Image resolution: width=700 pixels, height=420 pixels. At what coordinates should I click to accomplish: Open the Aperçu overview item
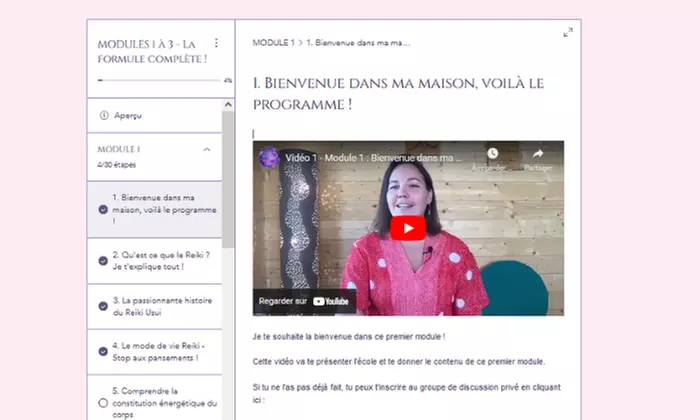point(154,115)
